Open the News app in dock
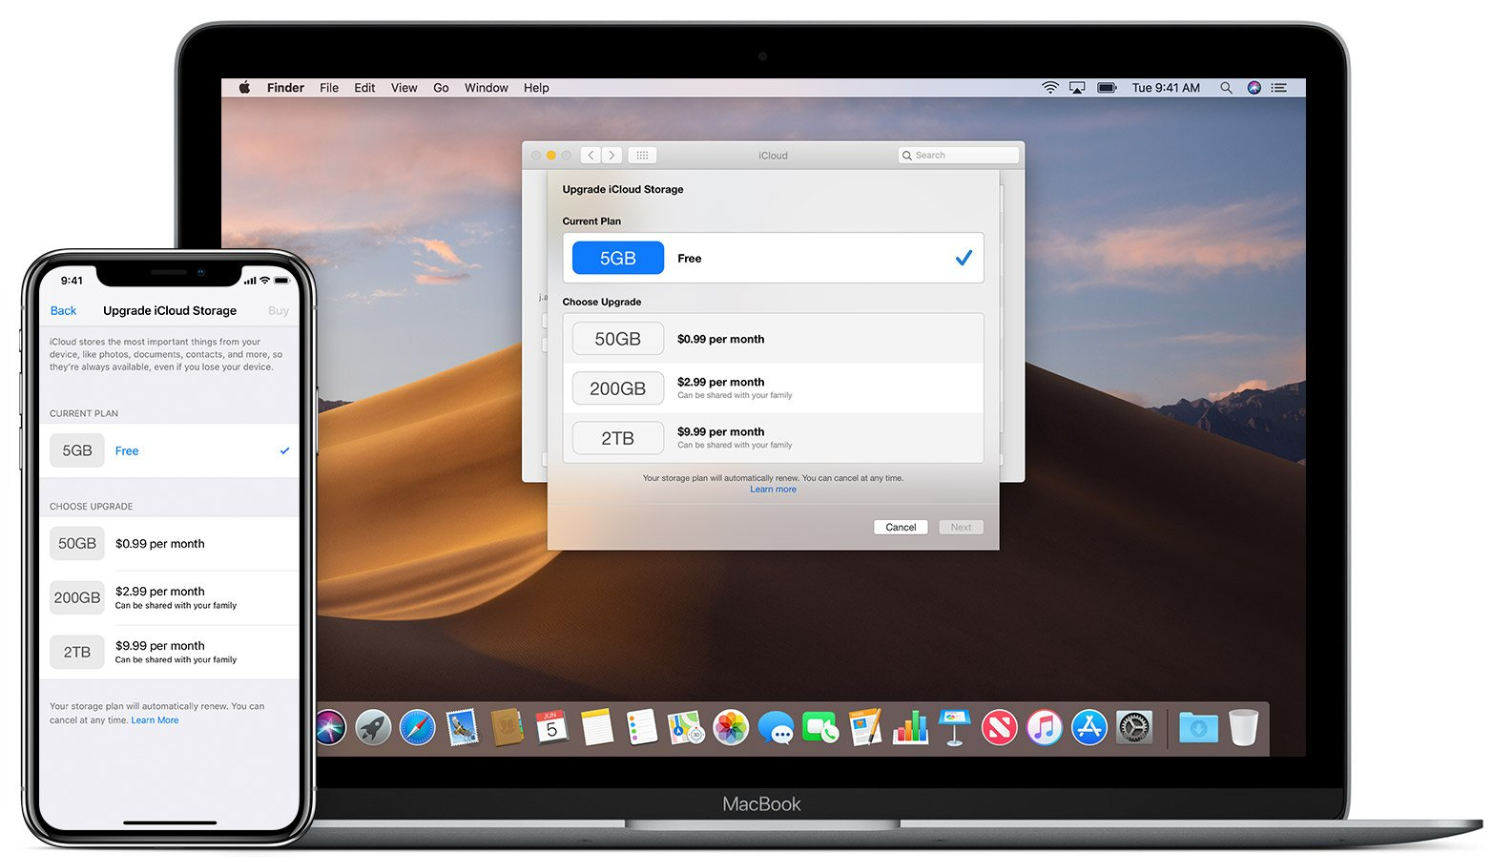Viewport: 1500px width, 862px height. pos(999,728)
